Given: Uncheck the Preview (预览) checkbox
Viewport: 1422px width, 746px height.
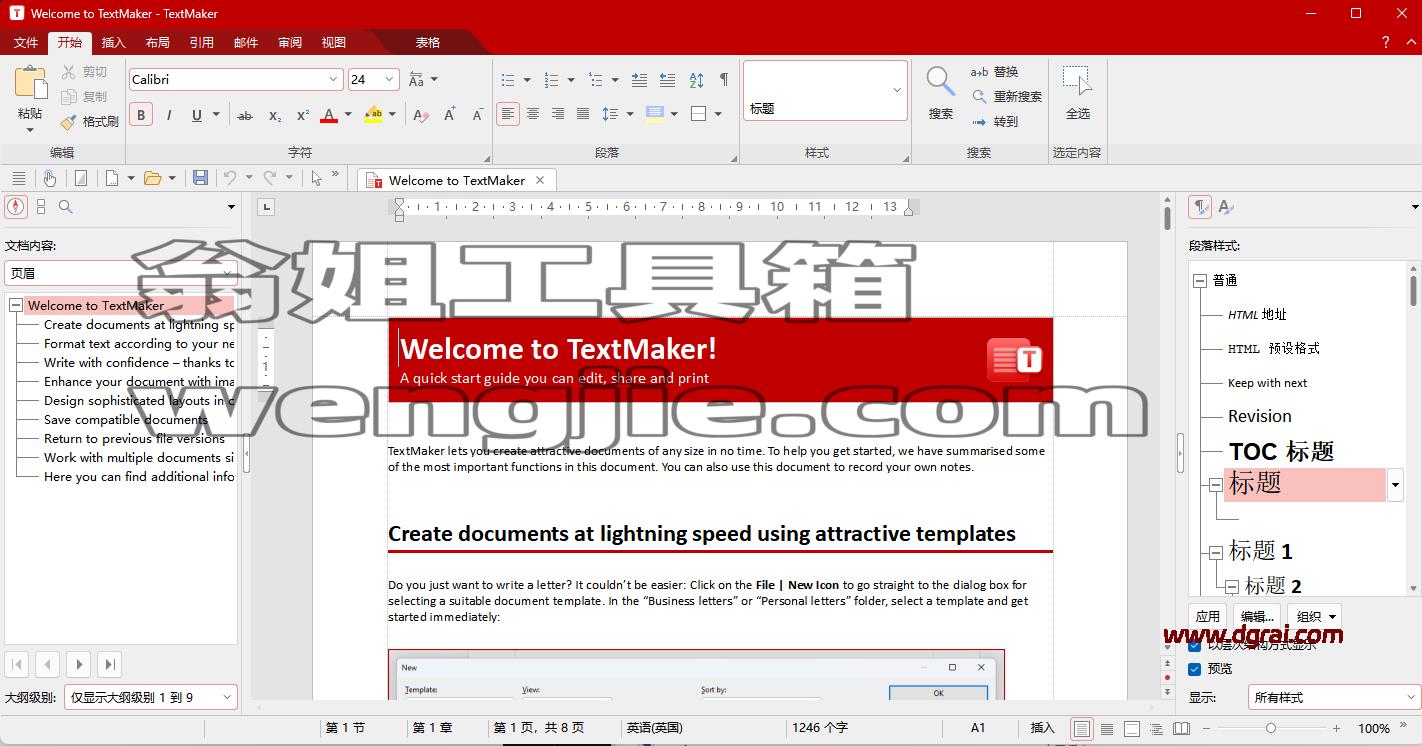Looking at the screenshot, I should click(x=1194, y=669).
